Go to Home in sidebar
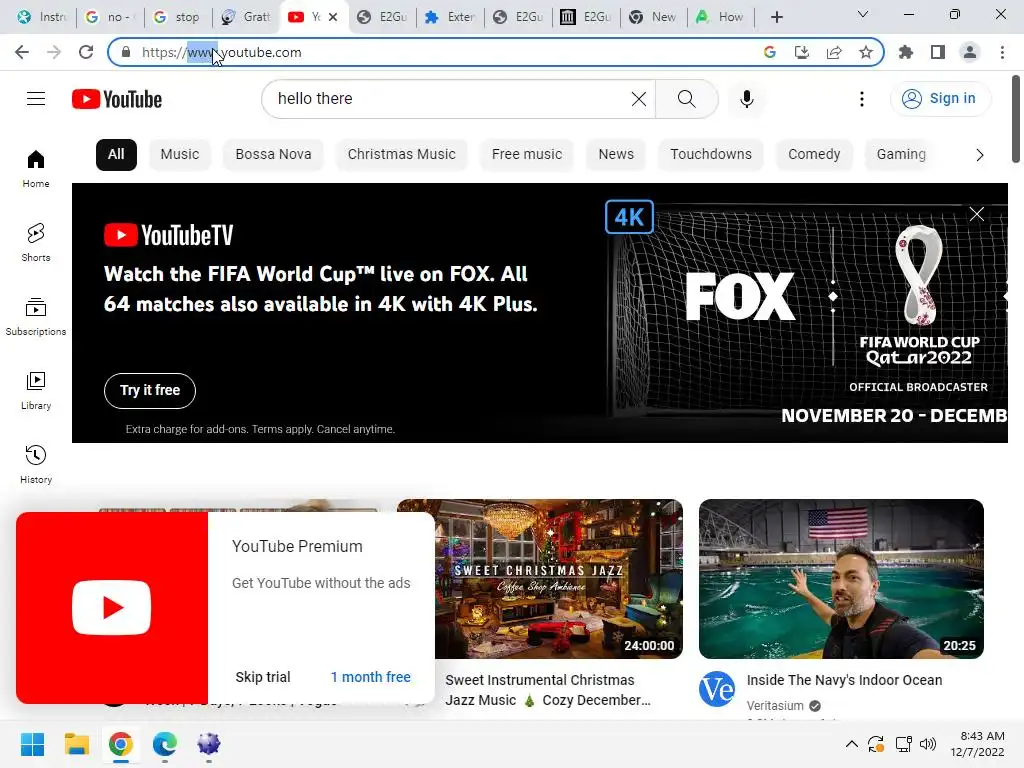This screenshot has width=1024, height=768. tap(36, 168)
